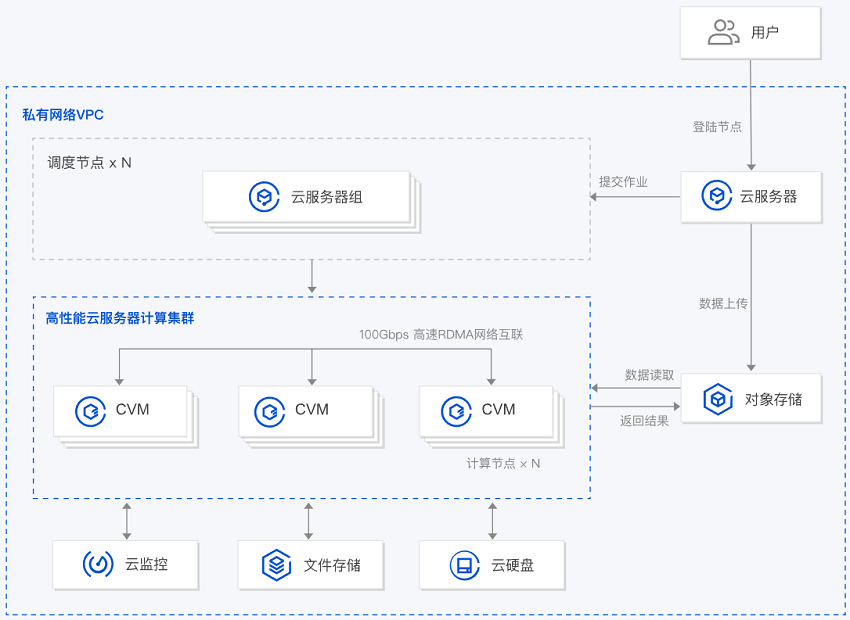The height and width of the screenshot is (620, 850).
Task: Open the 云监控 monitoring icon
Action: (x=97, y=564)
